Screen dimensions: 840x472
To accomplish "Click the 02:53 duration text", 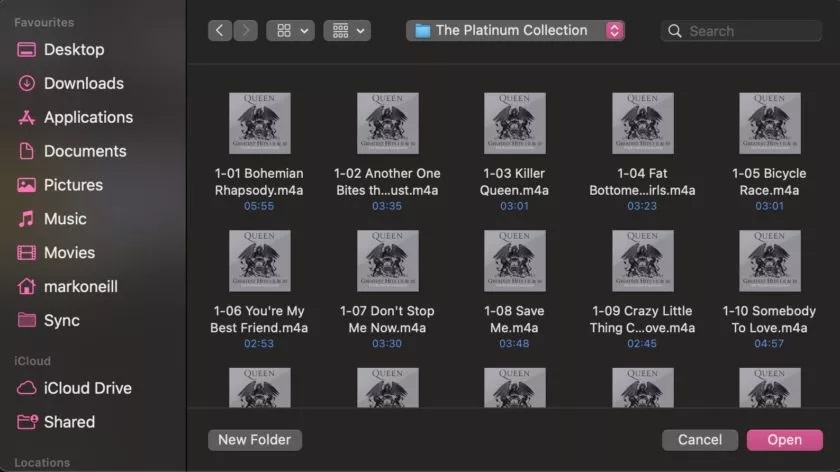I will pyautogui.click(x=259, y=344).
